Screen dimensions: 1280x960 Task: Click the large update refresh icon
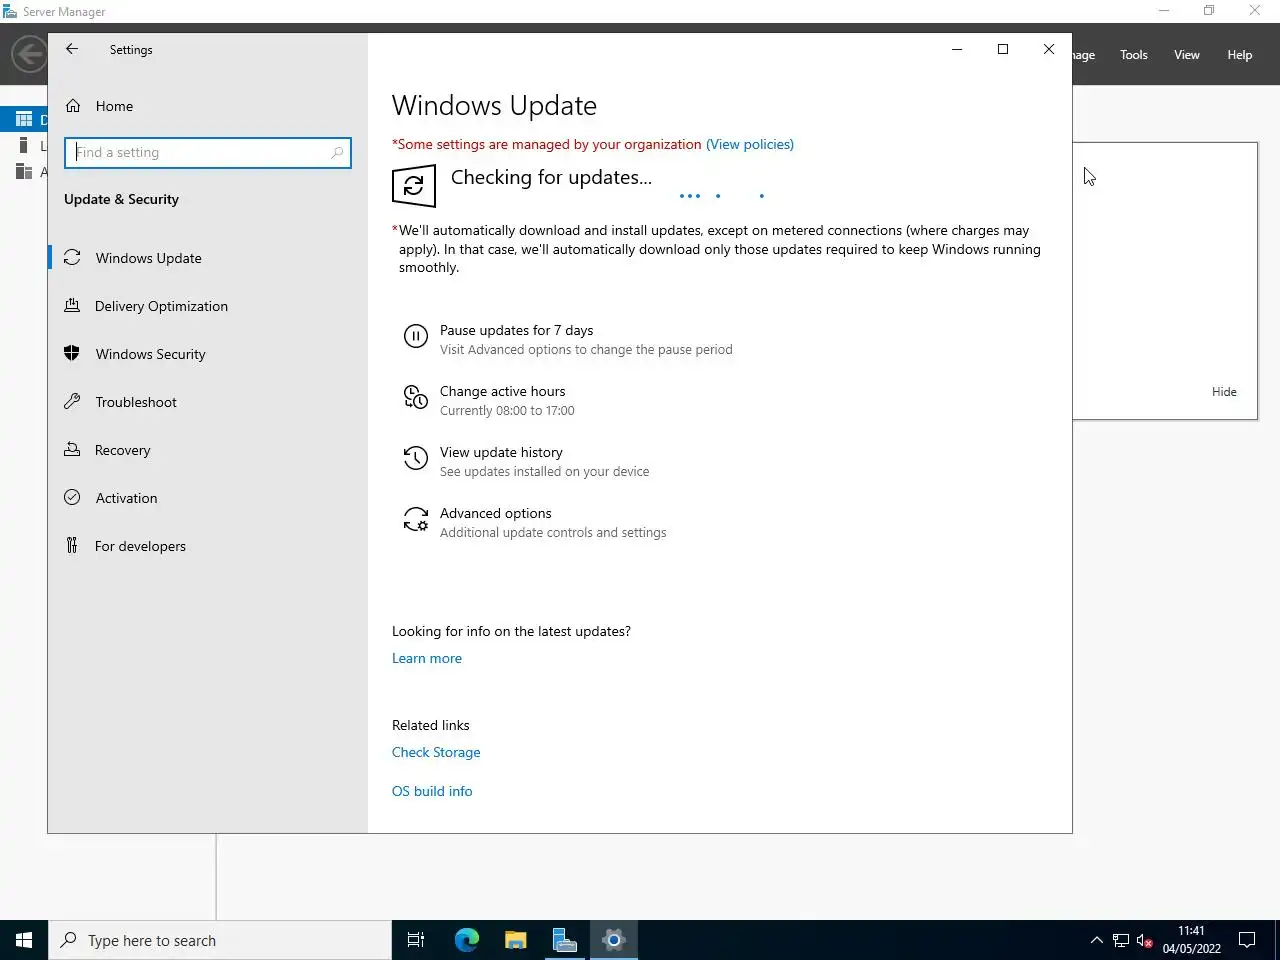(414, 186)
